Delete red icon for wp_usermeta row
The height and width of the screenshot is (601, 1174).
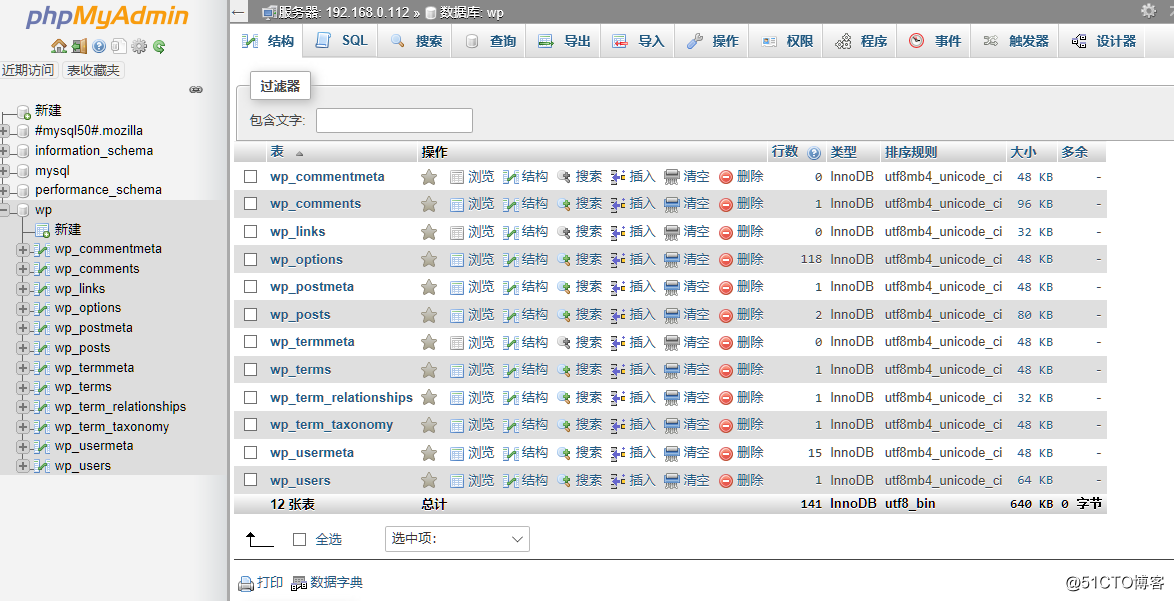[x=726, y=454]
